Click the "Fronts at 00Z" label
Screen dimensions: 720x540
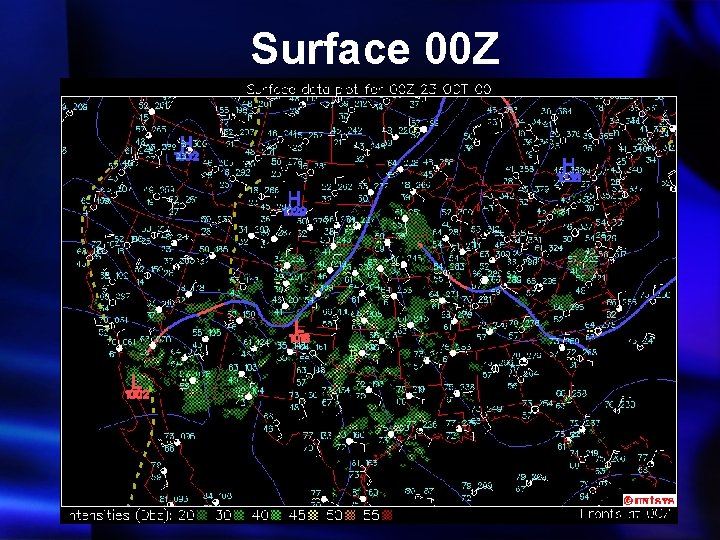point(626,514)
